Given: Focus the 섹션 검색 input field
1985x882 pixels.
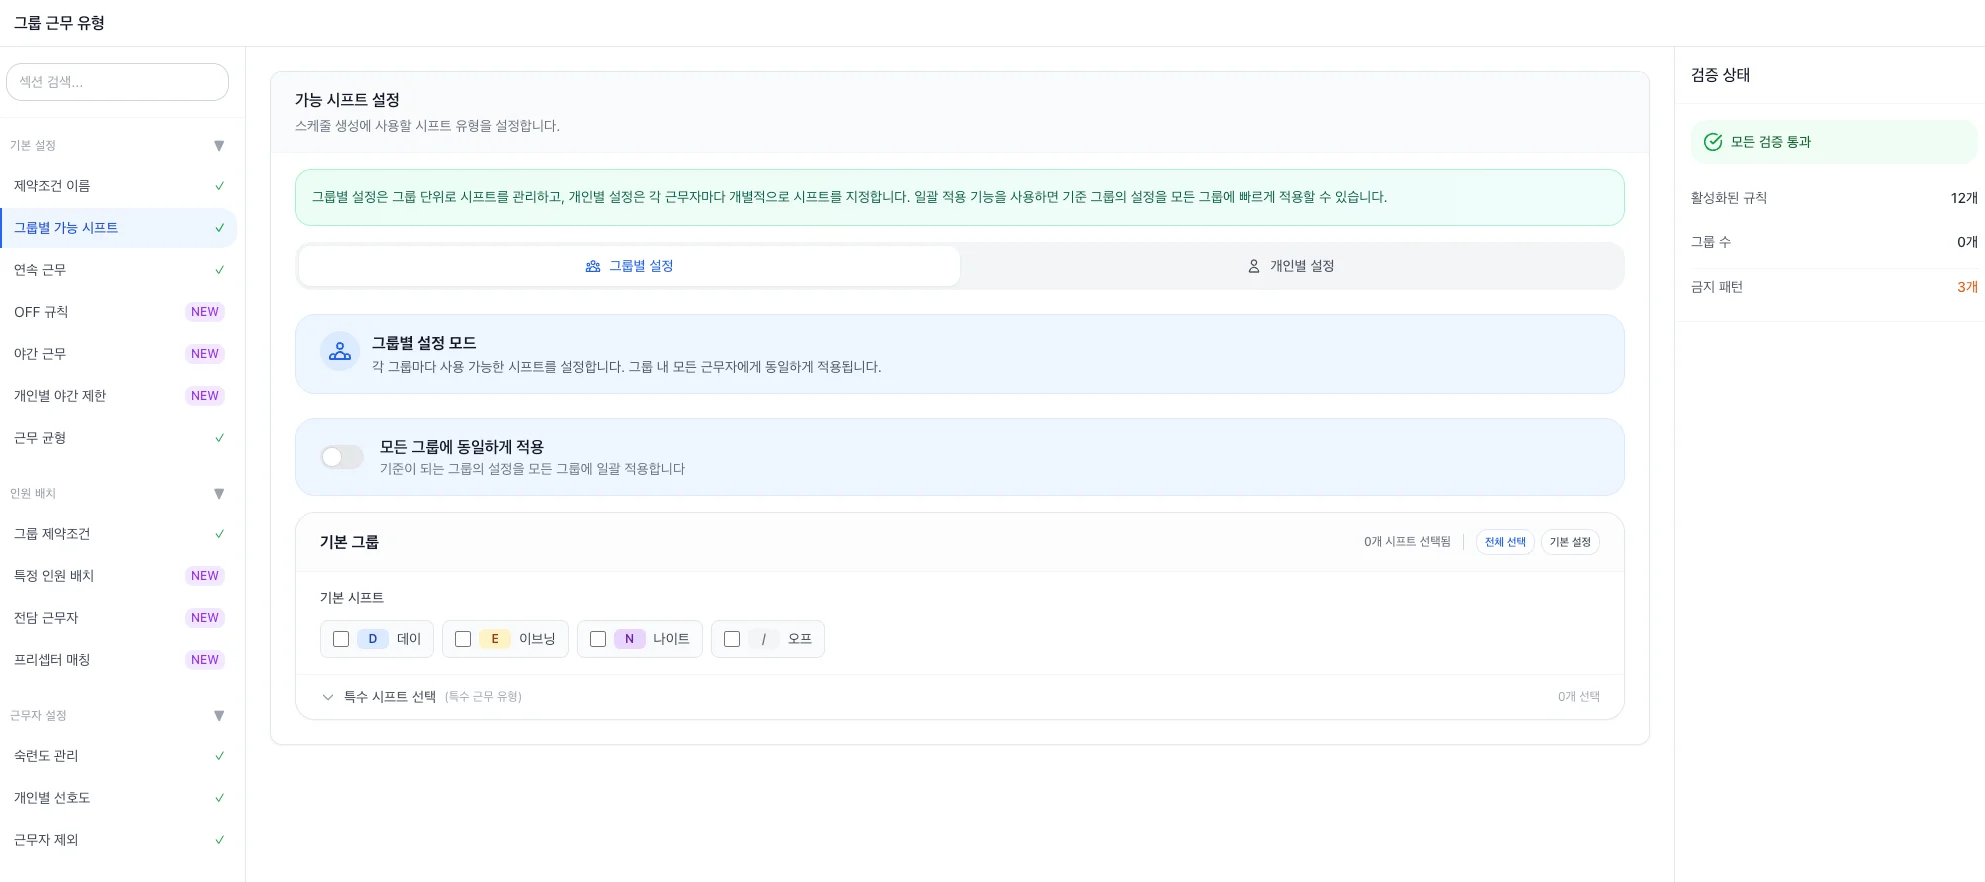Looking at the screenshot, I should click(117, 82).
